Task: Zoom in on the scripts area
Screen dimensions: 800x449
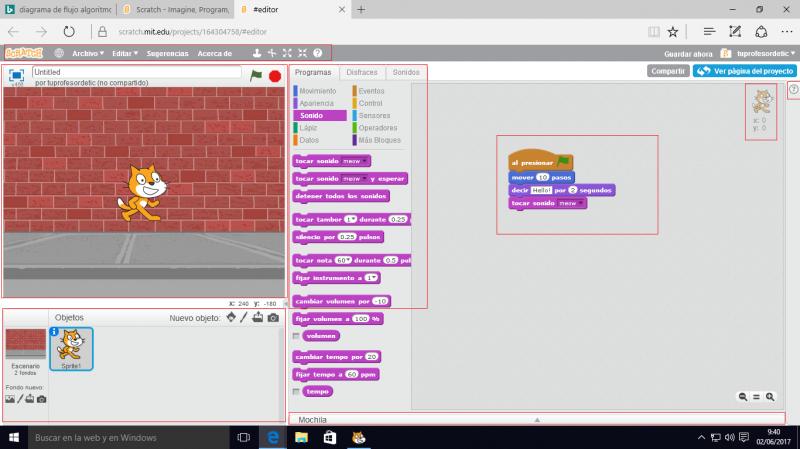Action: (770, 396)
